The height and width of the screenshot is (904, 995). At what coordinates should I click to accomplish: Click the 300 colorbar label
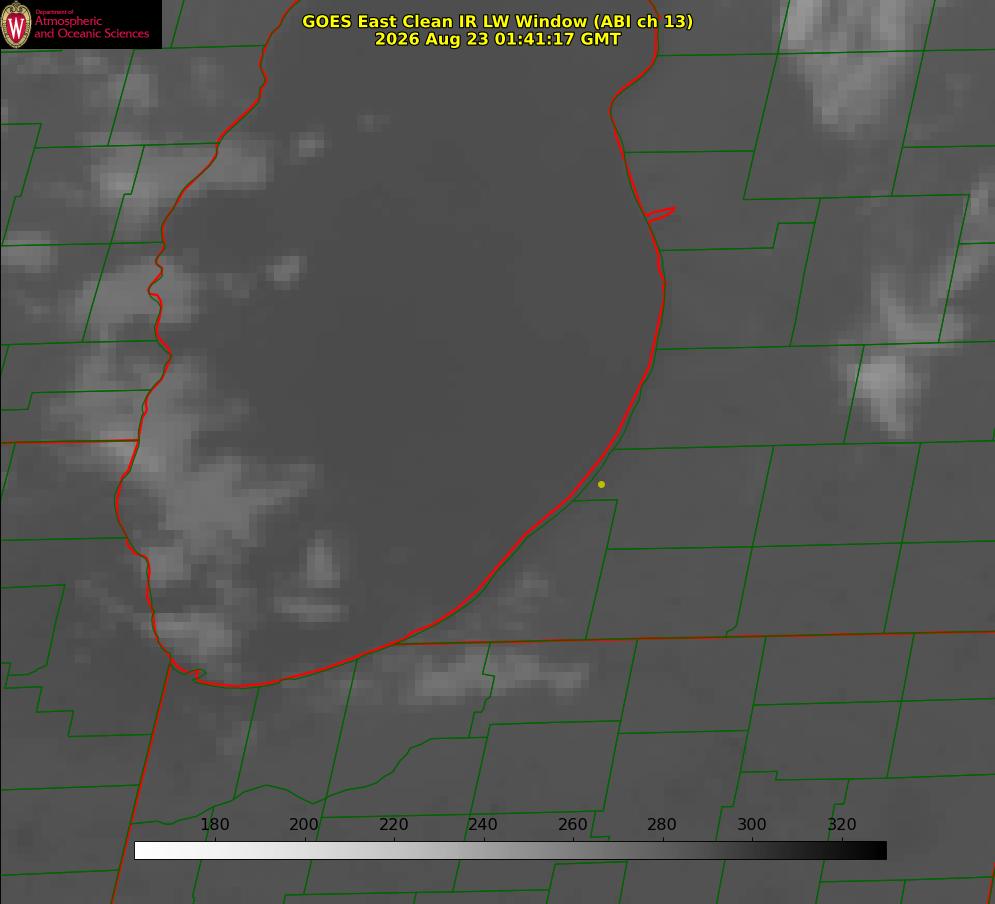752,824
